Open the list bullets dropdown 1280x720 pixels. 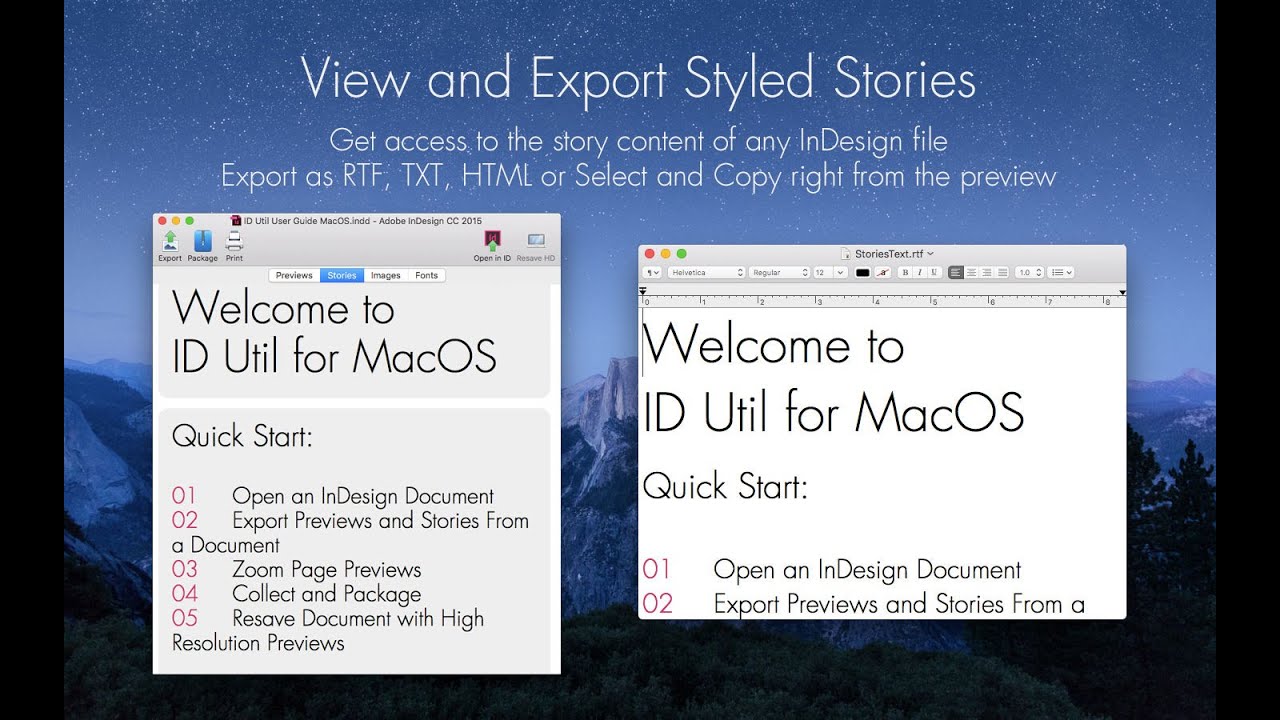pyautogui.click(x=1061, y=272)
